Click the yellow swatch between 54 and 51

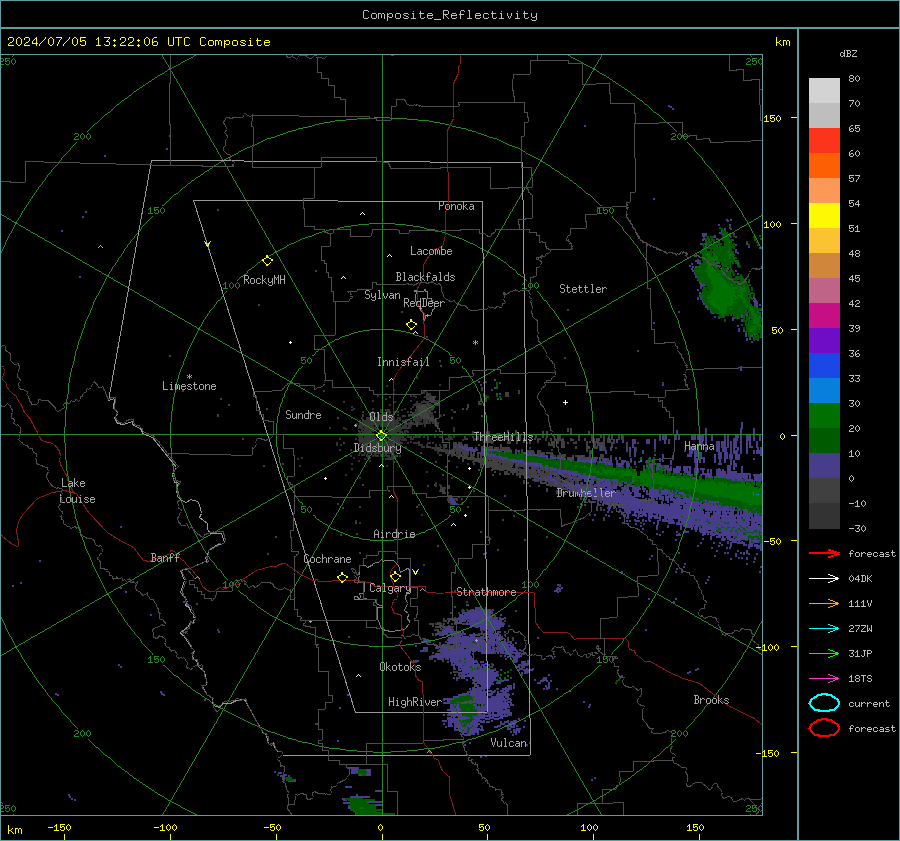pos(824,216)
